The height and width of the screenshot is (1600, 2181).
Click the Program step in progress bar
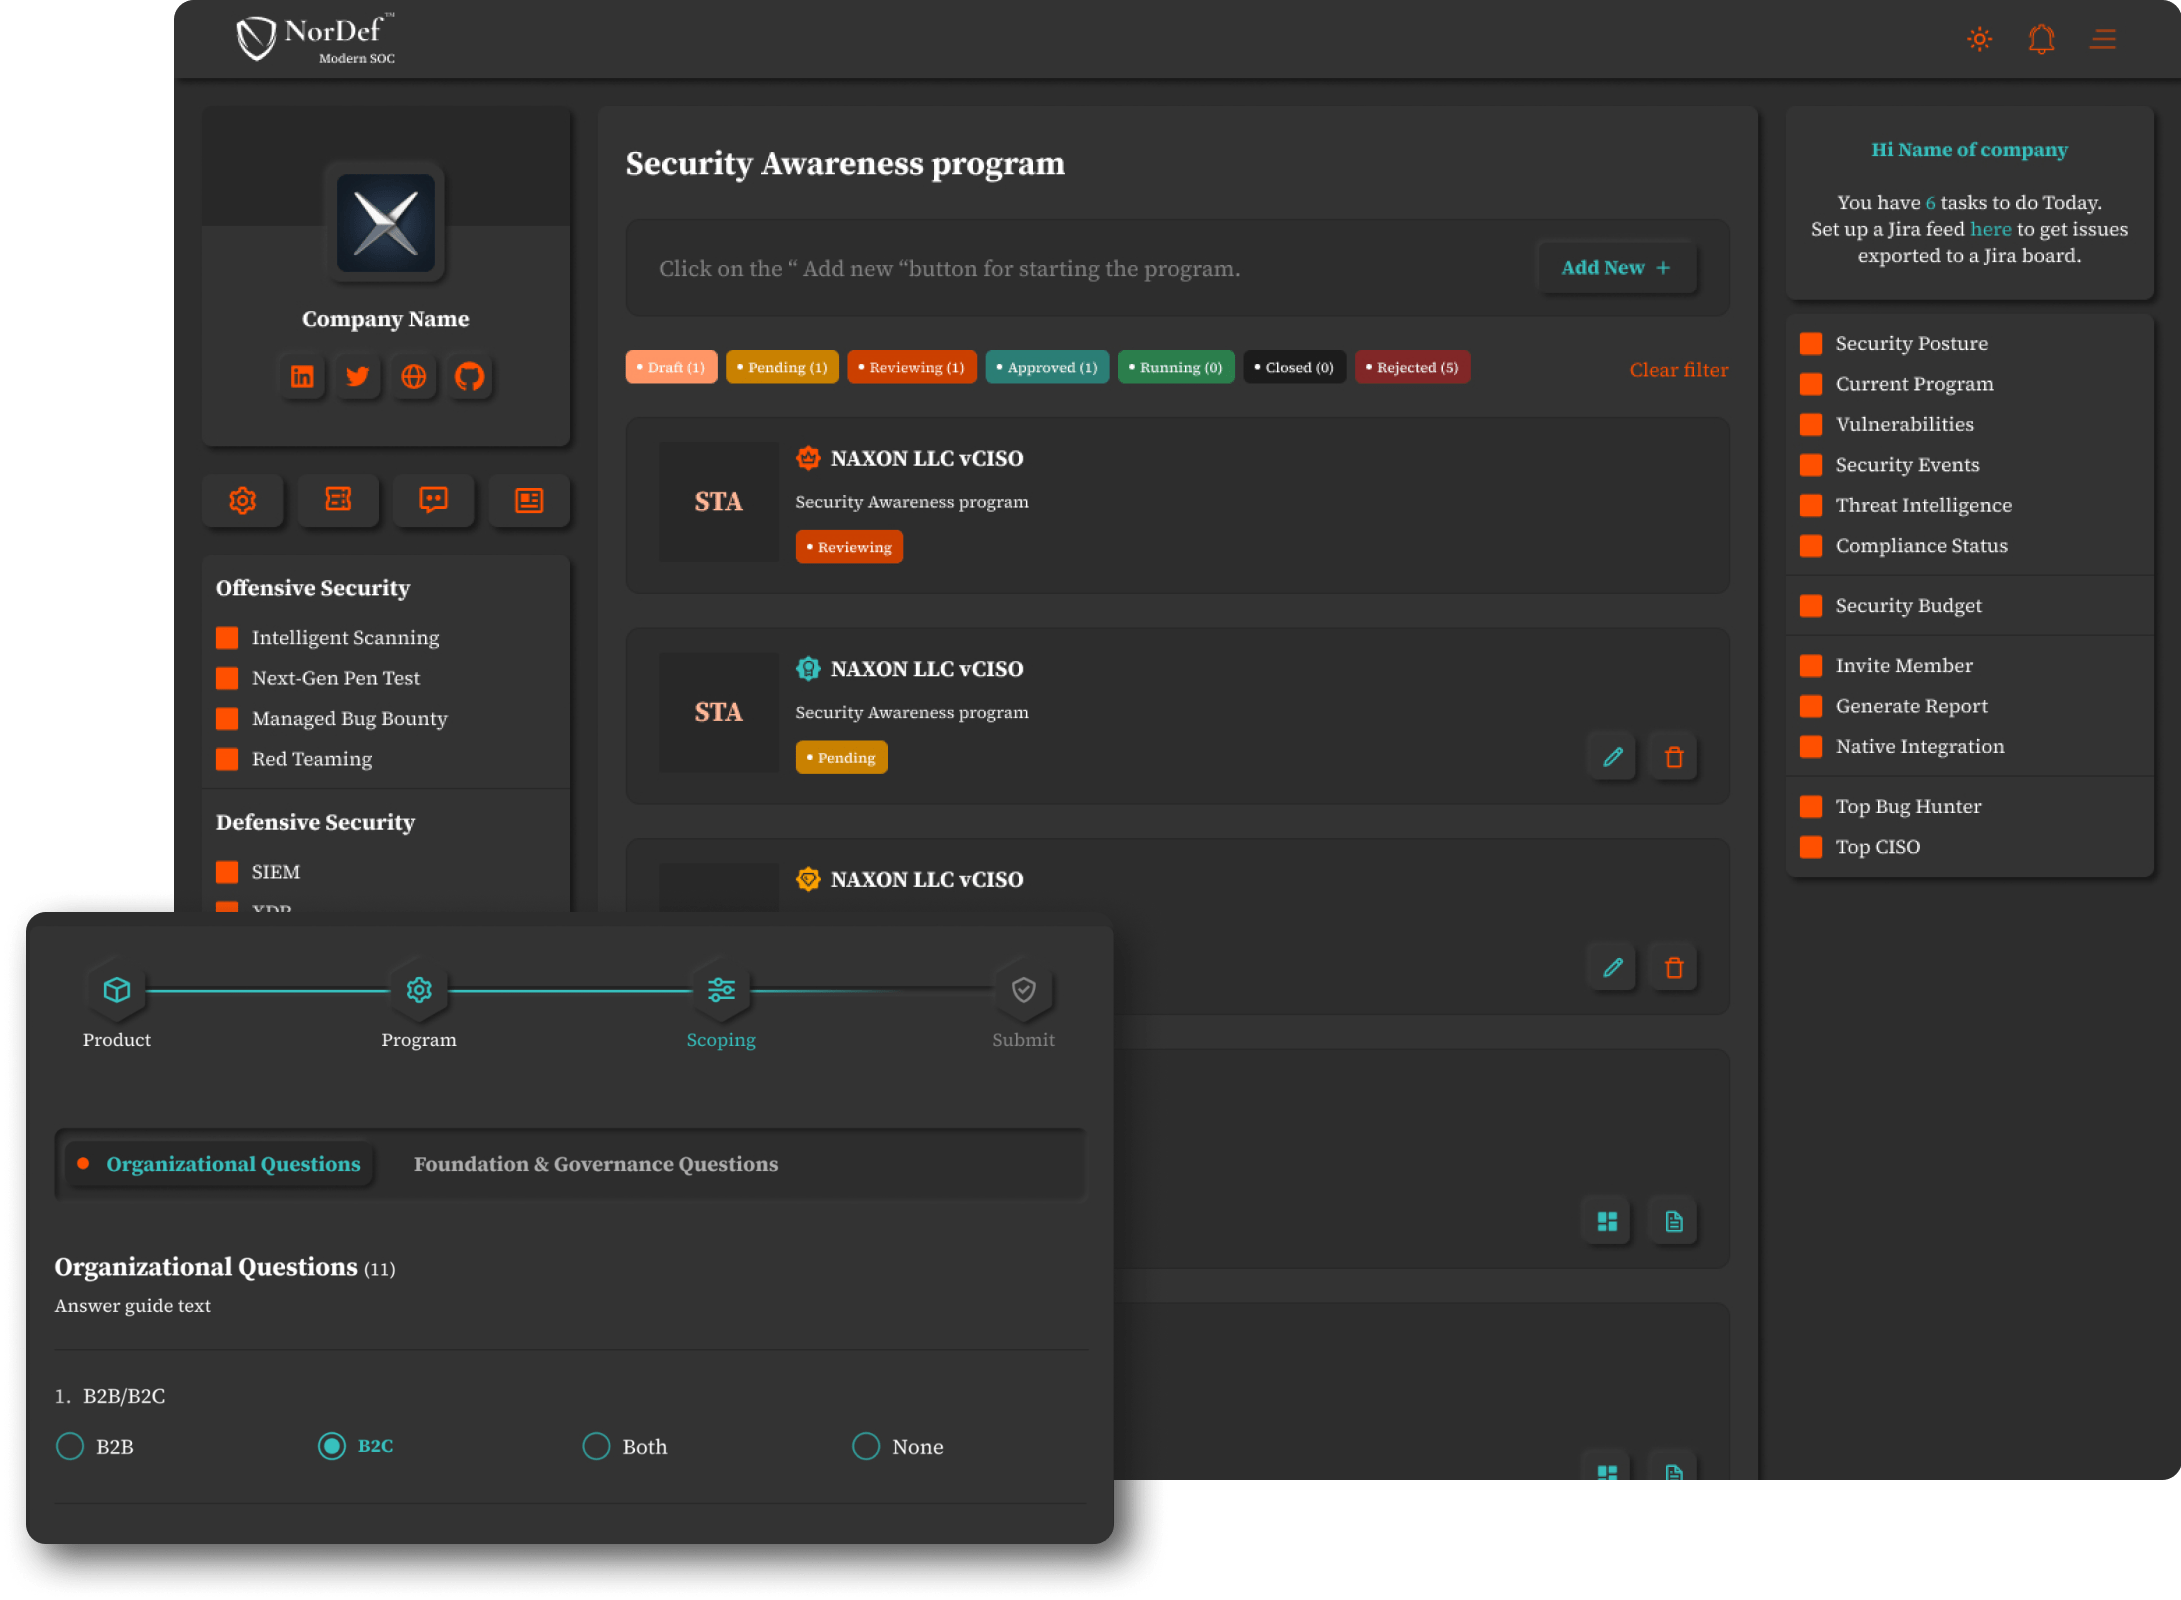coord(418,990)
